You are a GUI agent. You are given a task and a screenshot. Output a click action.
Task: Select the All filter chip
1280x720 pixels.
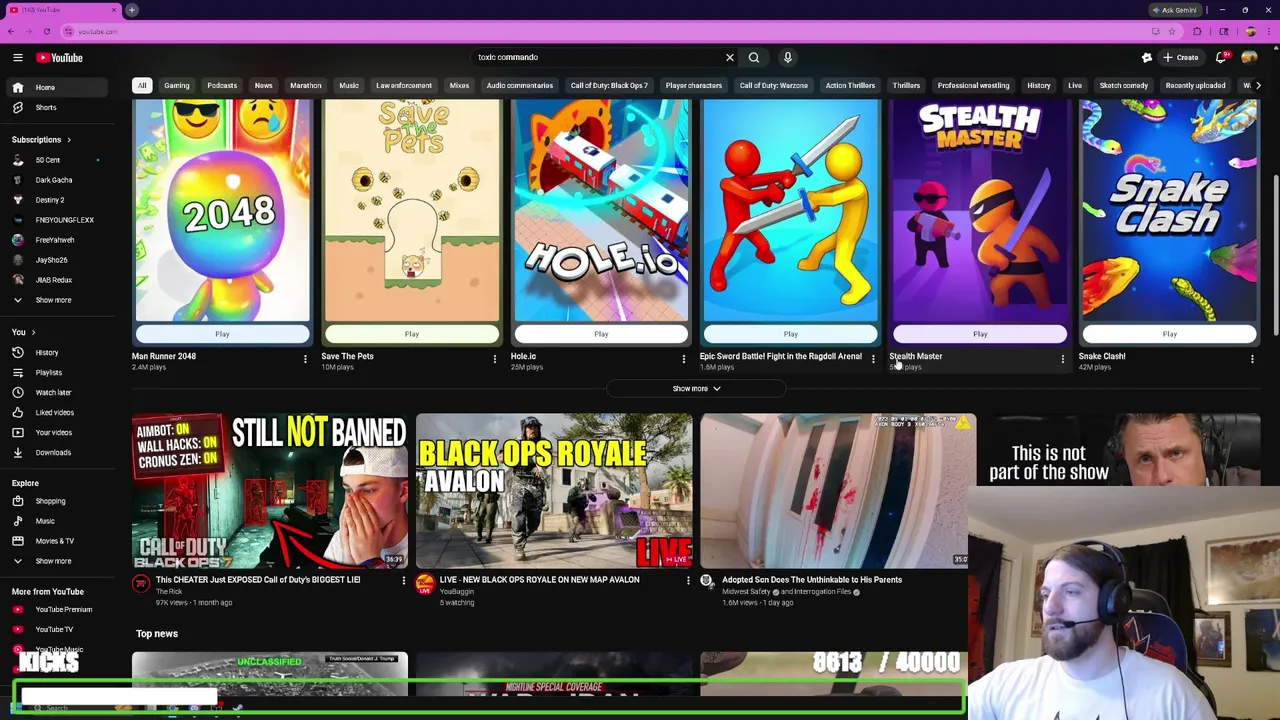142,85
